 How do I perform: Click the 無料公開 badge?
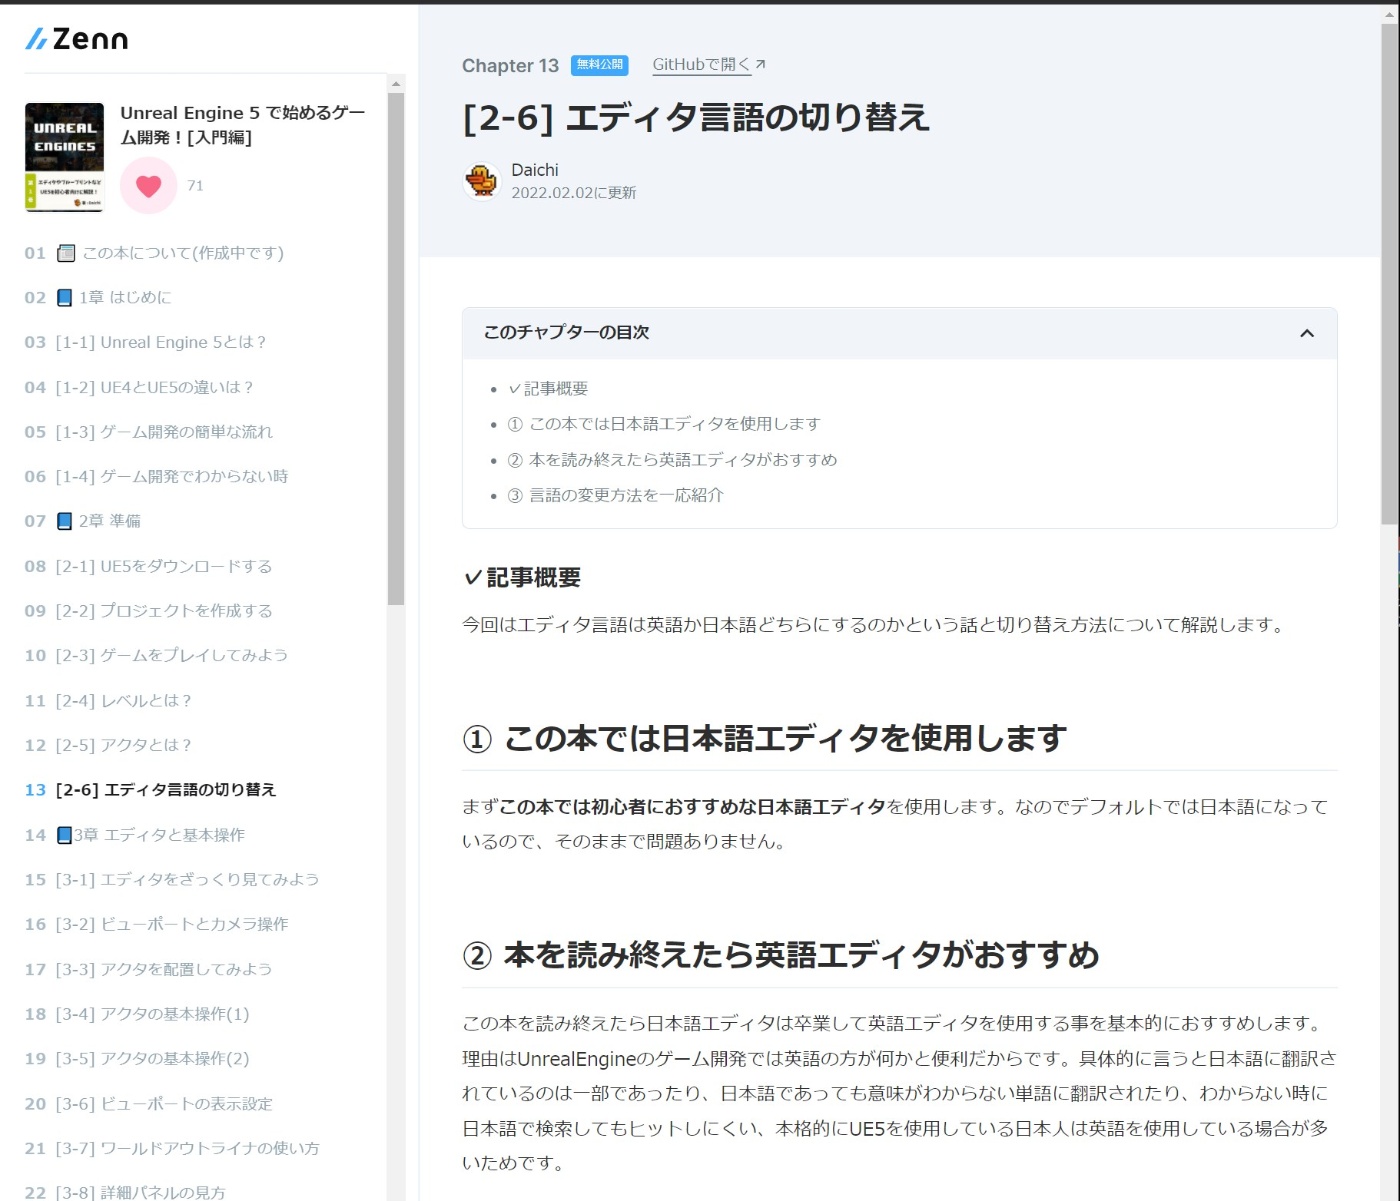[599, 64]
